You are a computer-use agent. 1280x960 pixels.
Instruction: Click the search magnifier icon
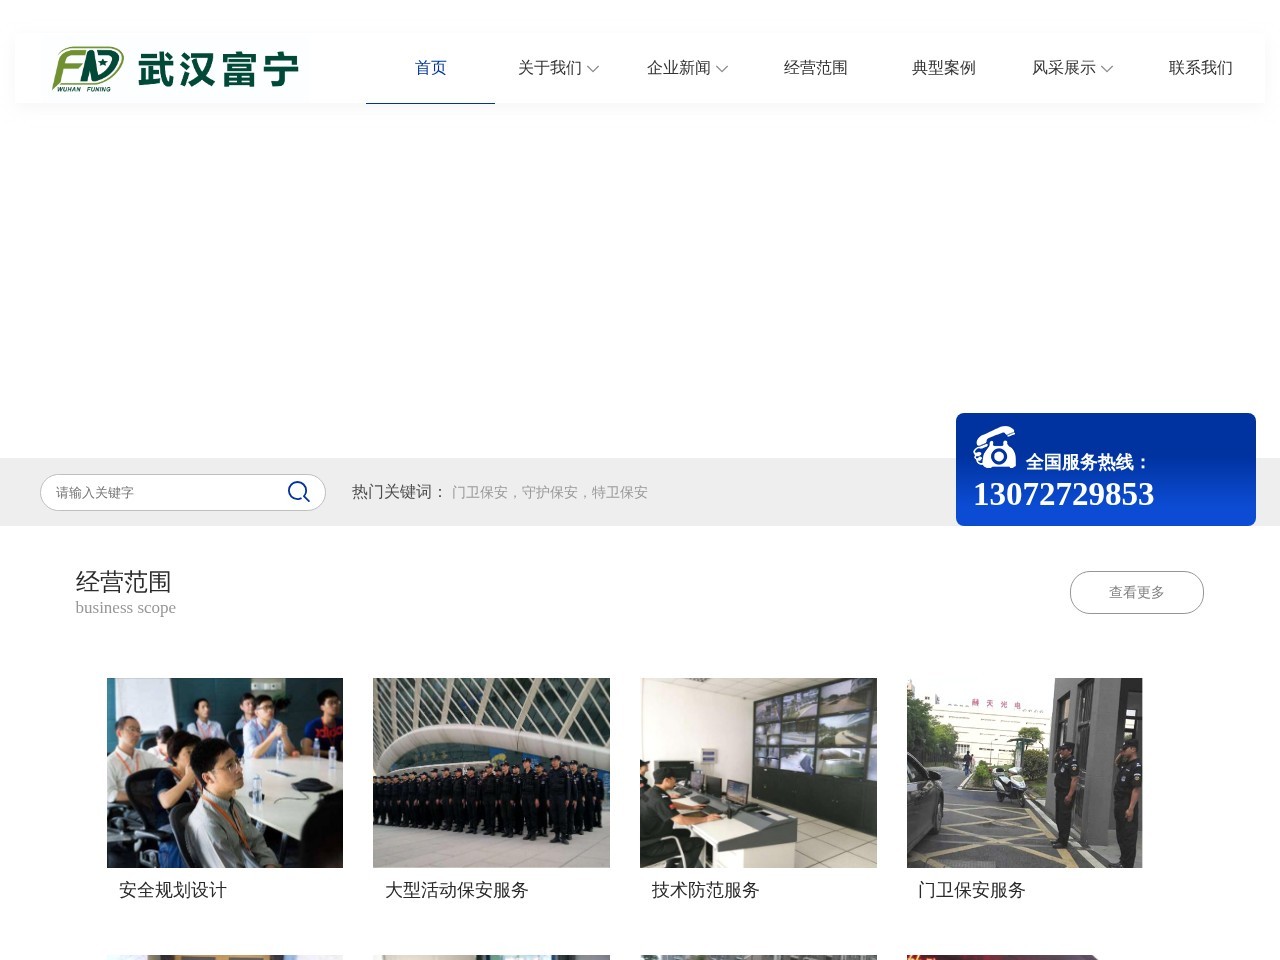click(x=298, y=492)
